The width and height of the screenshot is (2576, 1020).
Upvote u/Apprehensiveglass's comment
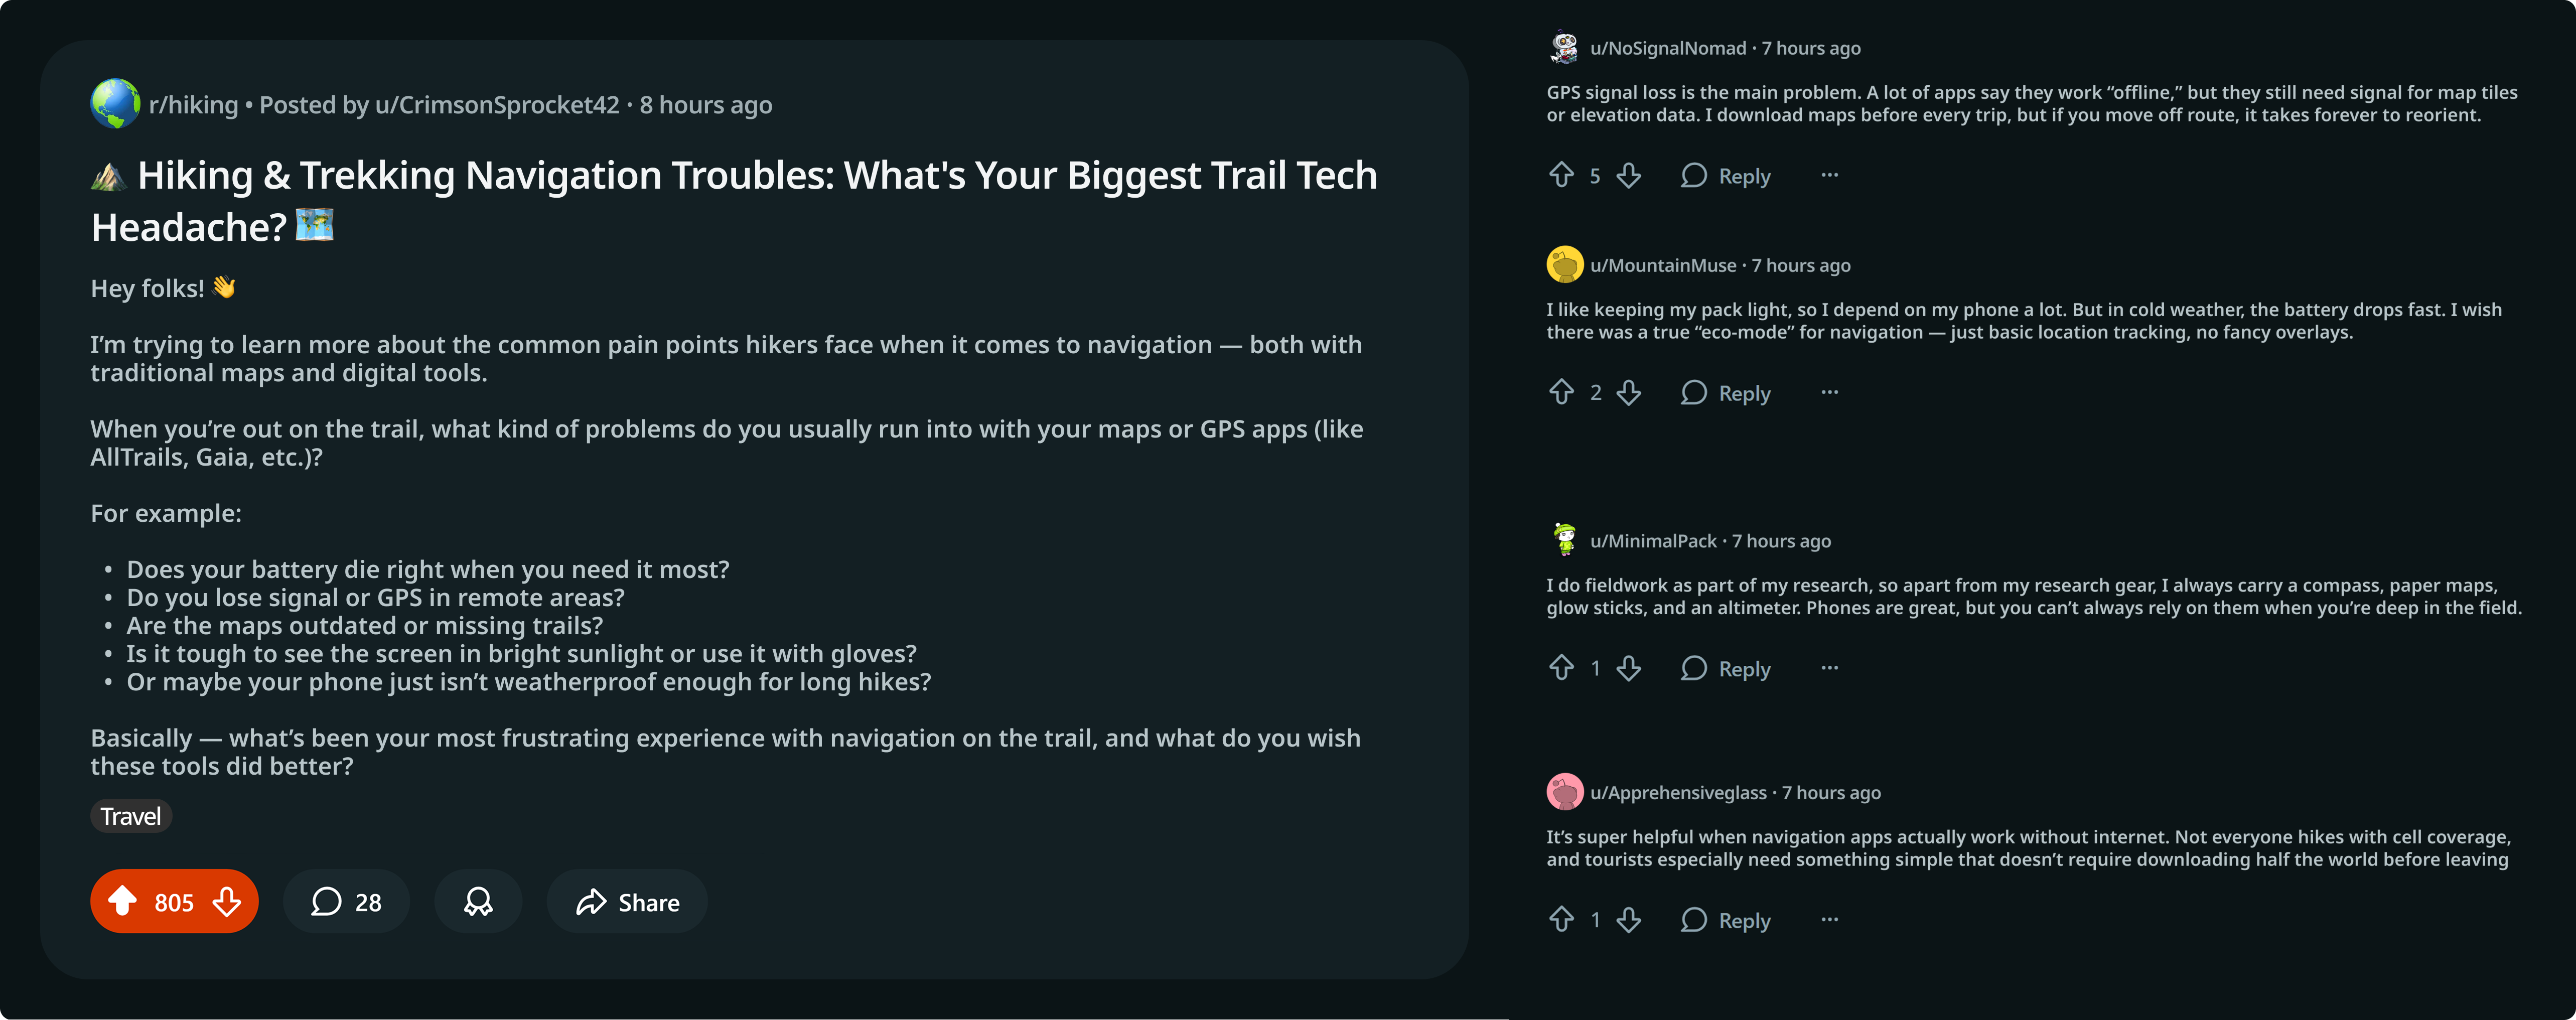pyautogui.click(x=1562, y=920)
